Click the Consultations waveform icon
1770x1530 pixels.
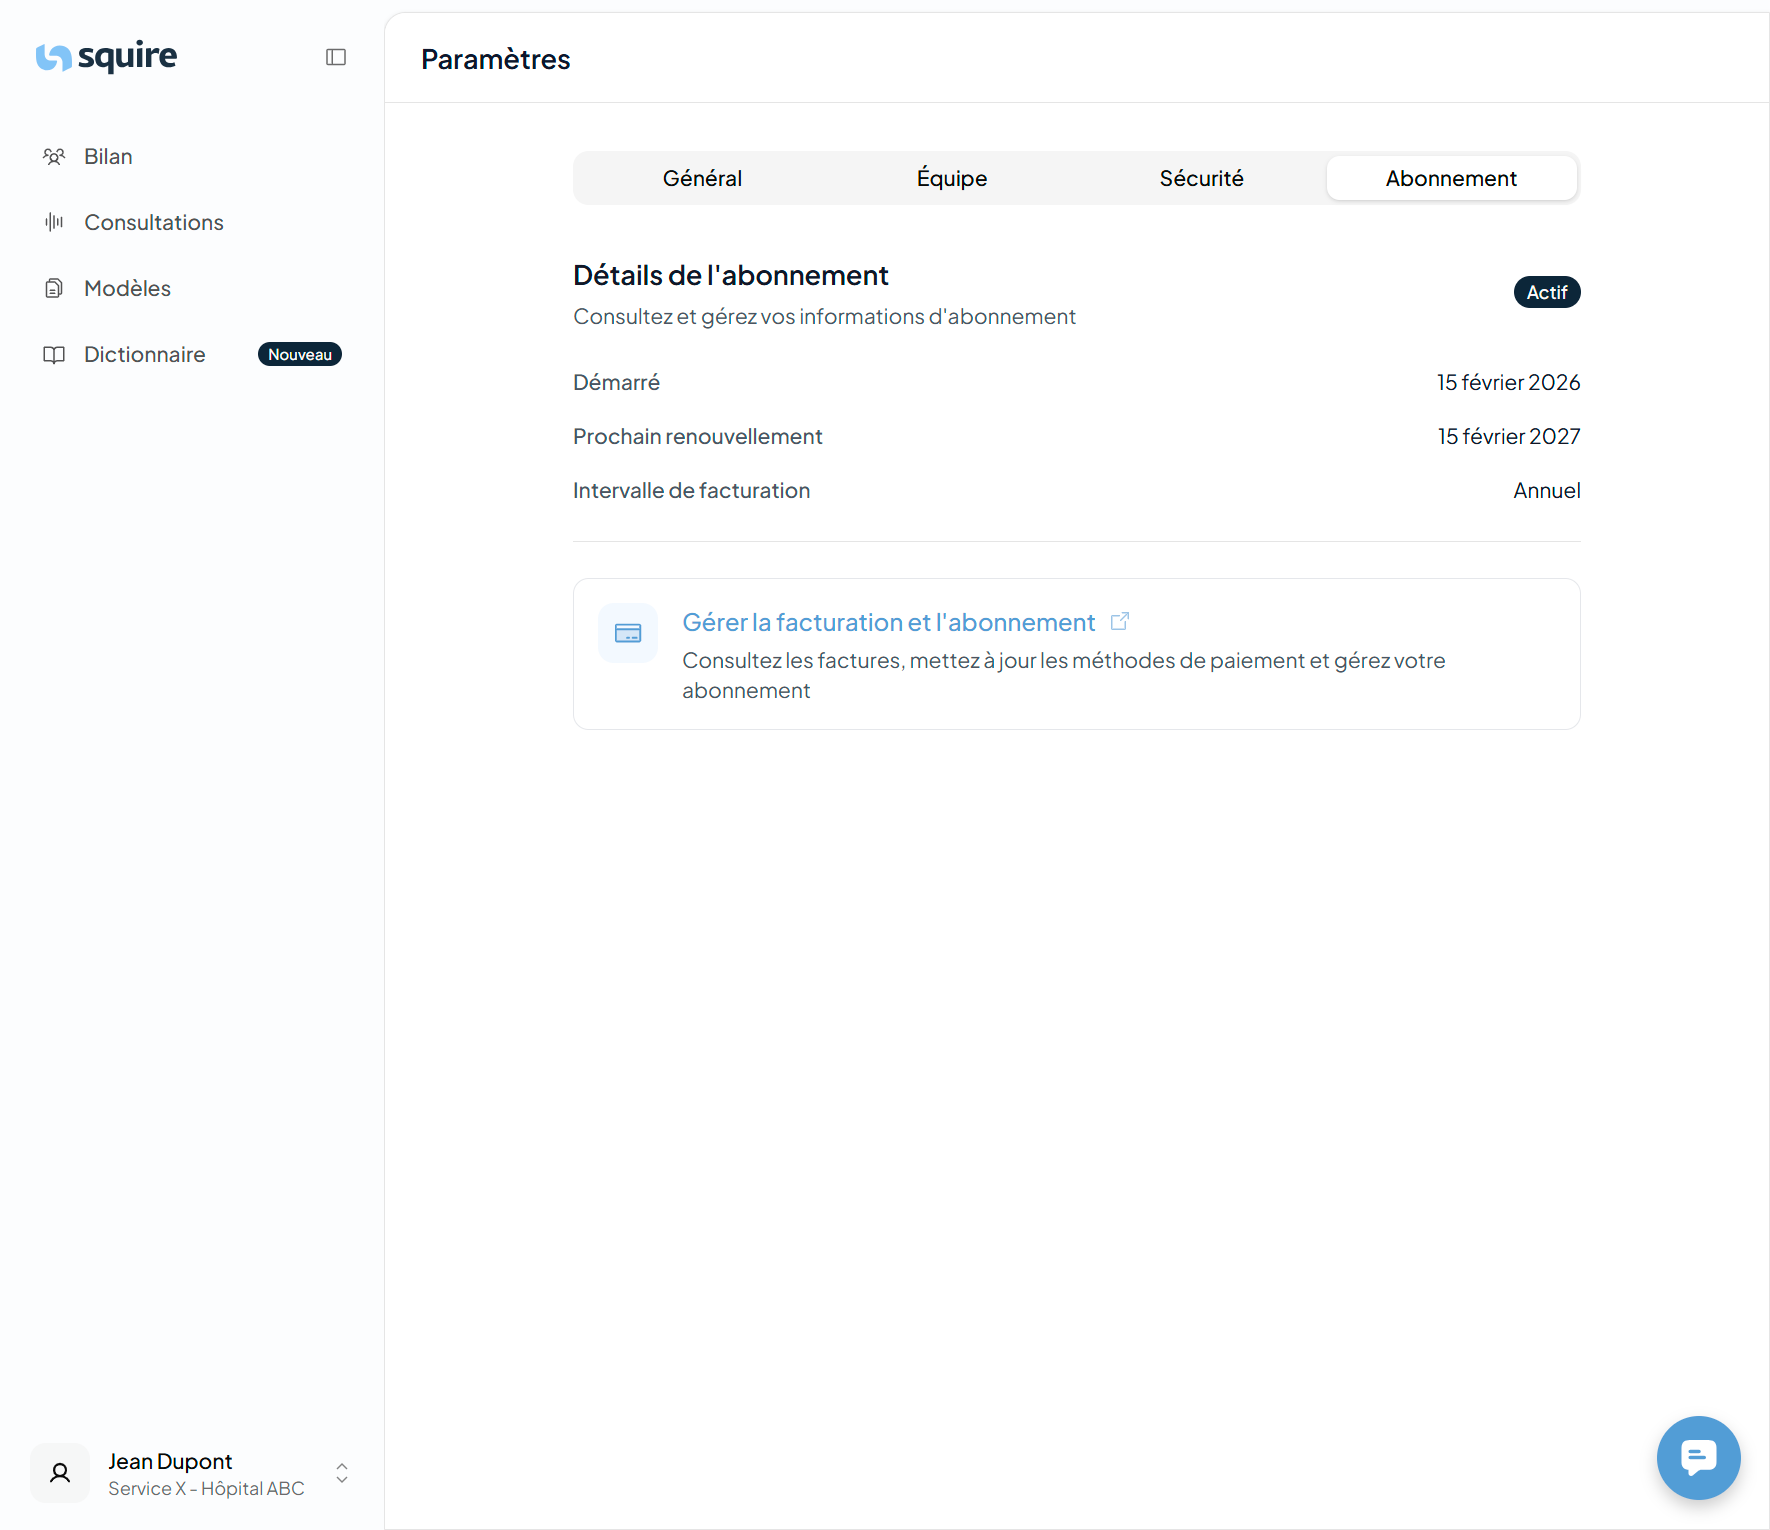click(54, 222)
